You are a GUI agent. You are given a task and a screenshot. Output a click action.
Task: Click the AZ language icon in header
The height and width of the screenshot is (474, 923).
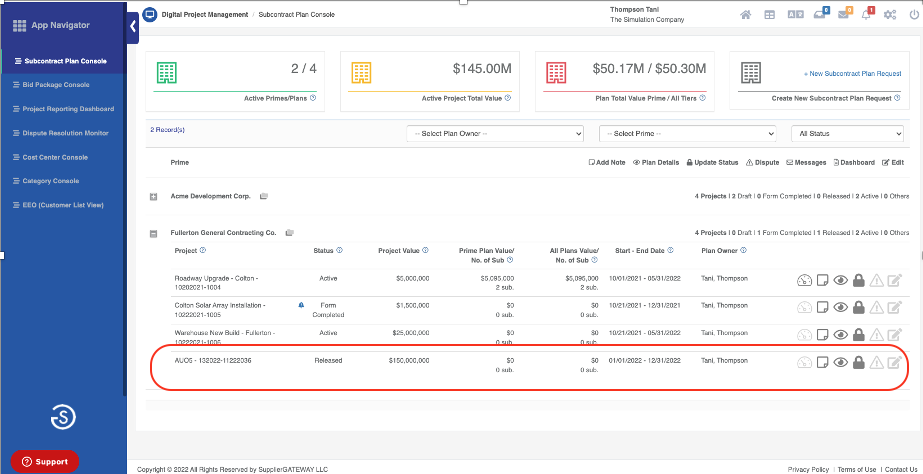(x=795, y=15)
